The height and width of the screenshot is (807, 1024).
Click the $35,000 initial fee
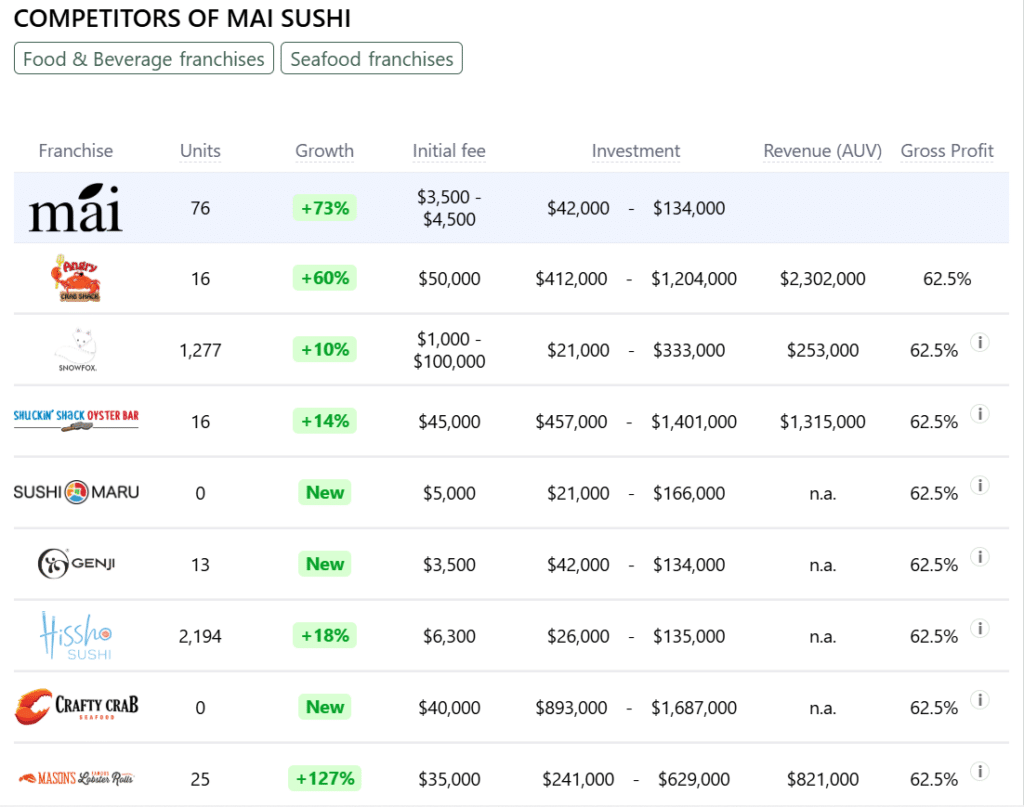click(x=449, y=780)
